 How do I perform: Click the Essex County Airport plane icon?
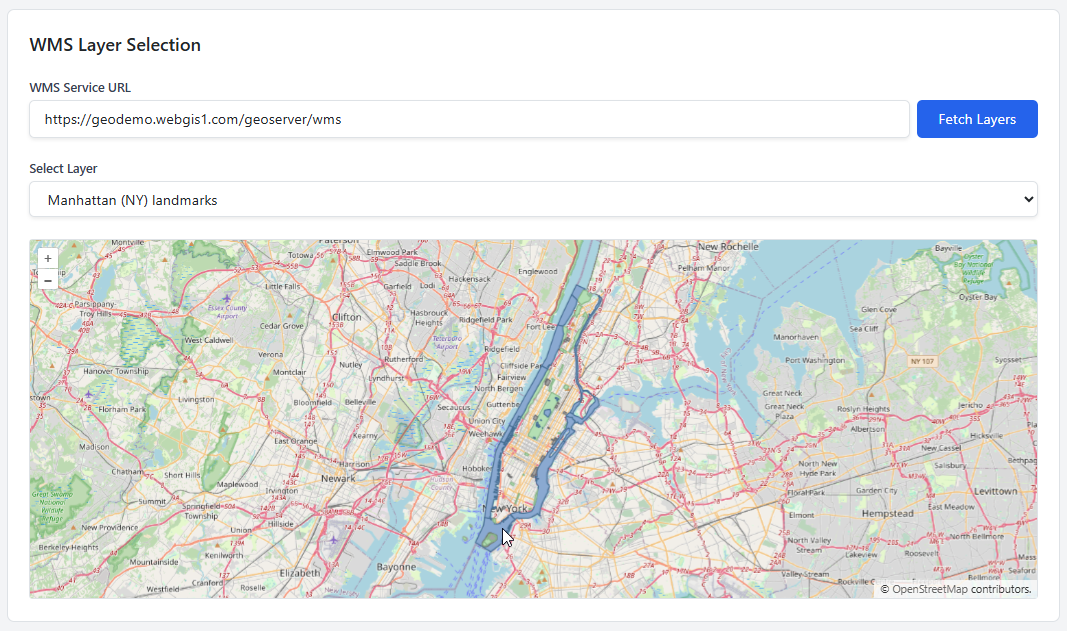click(227, 298)
